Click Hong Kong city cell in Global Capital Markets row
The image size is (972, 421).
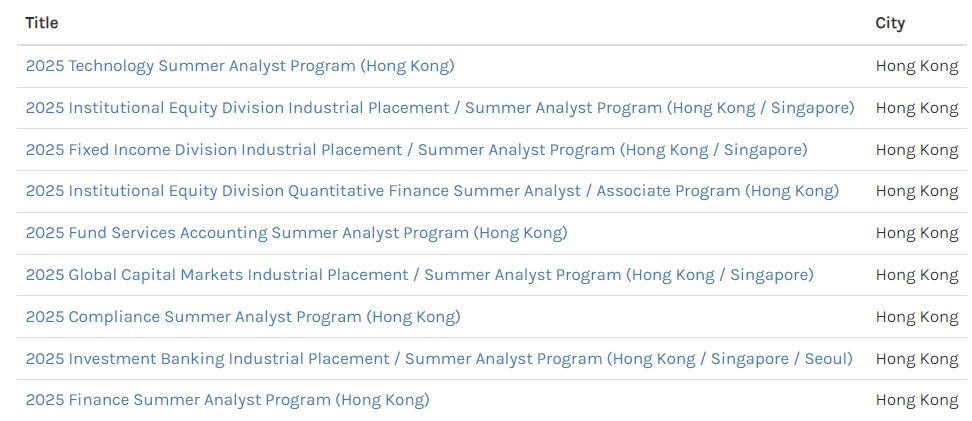pyautogui.click(x=917, y=275)
